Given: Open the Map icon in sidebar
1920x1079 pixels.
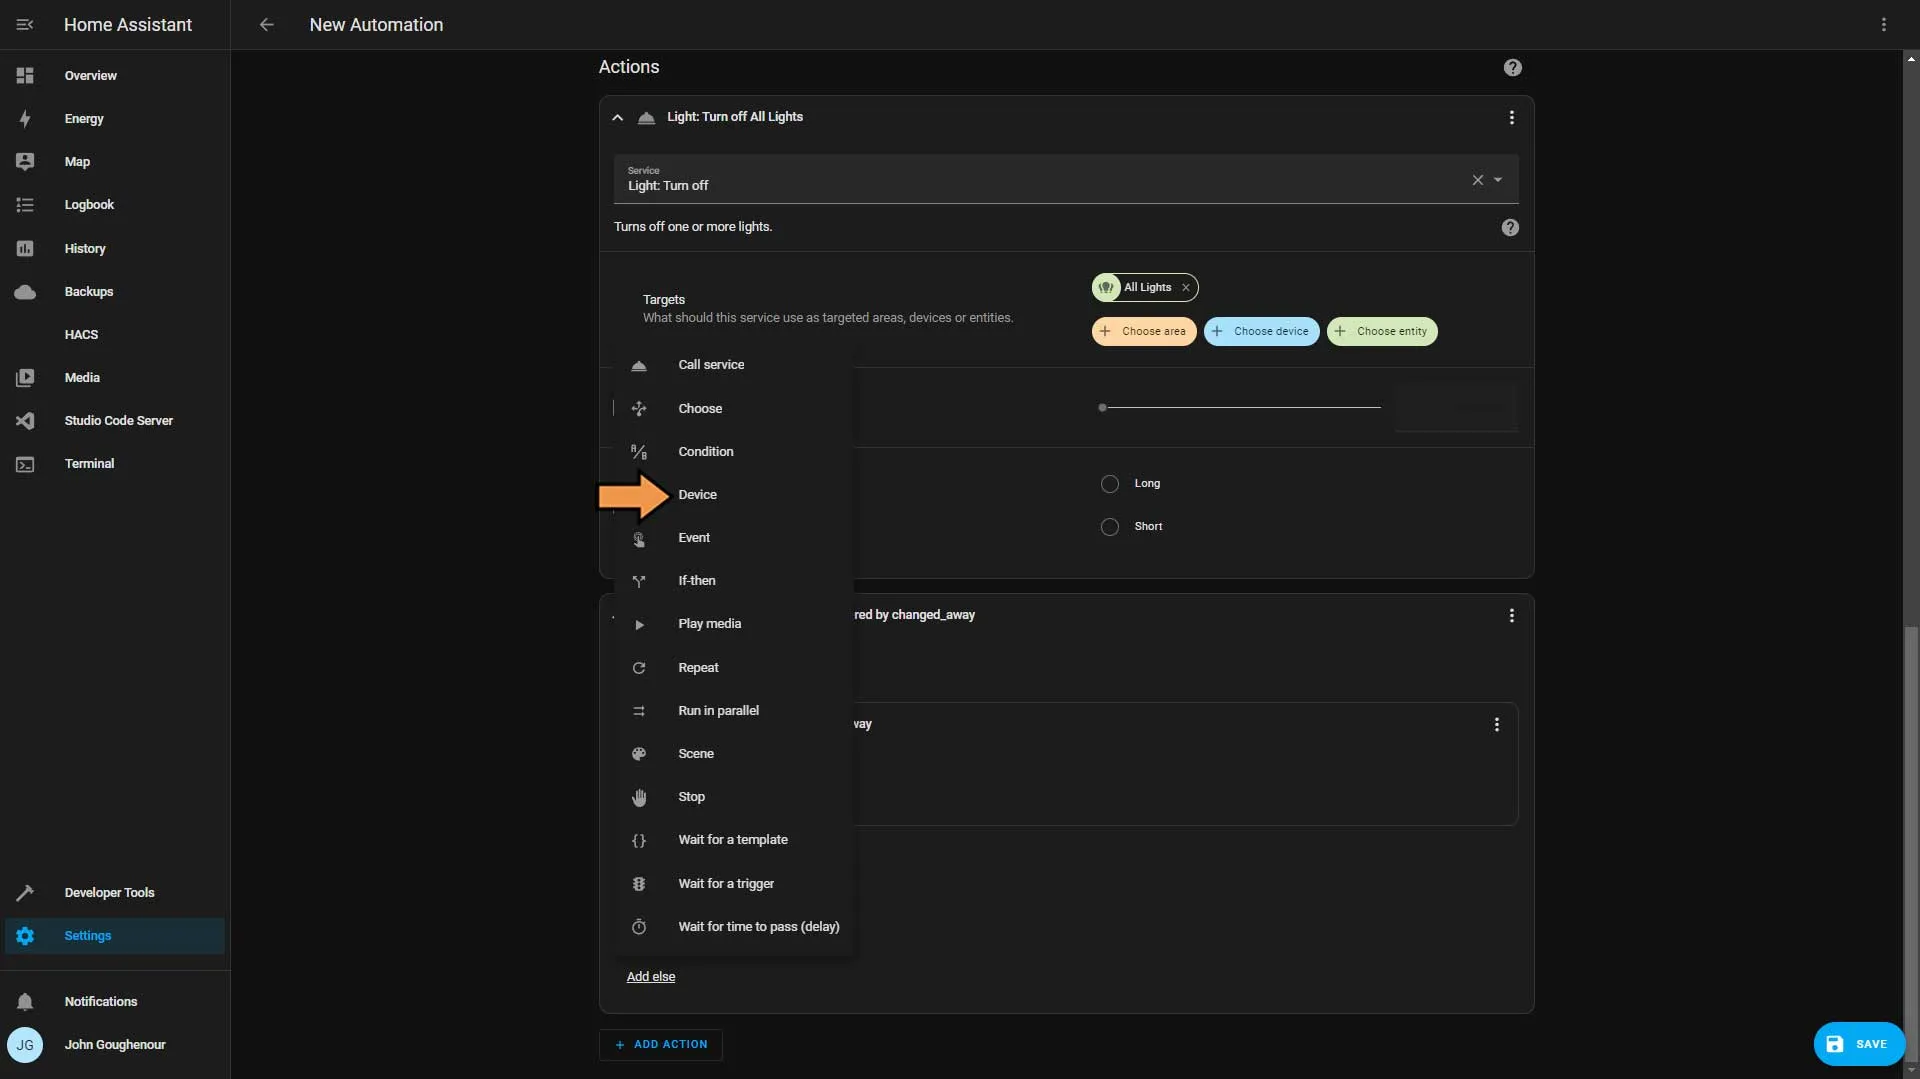Looking at the screenshot, I should point(25,161).
